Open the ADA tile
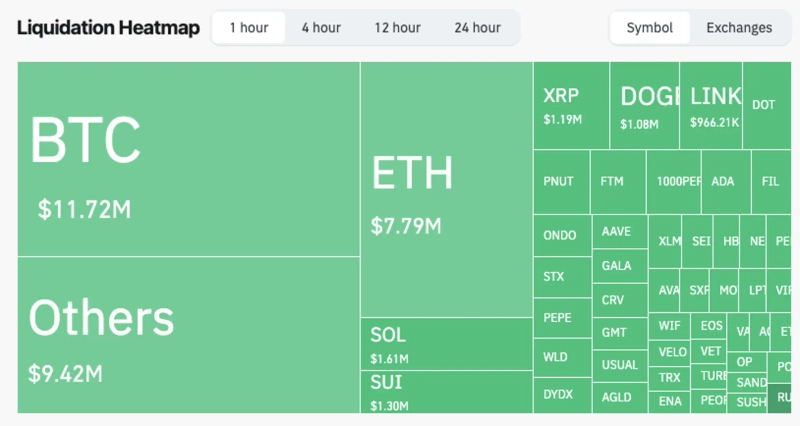Screen dimensions: 800x426 [723, 182]
